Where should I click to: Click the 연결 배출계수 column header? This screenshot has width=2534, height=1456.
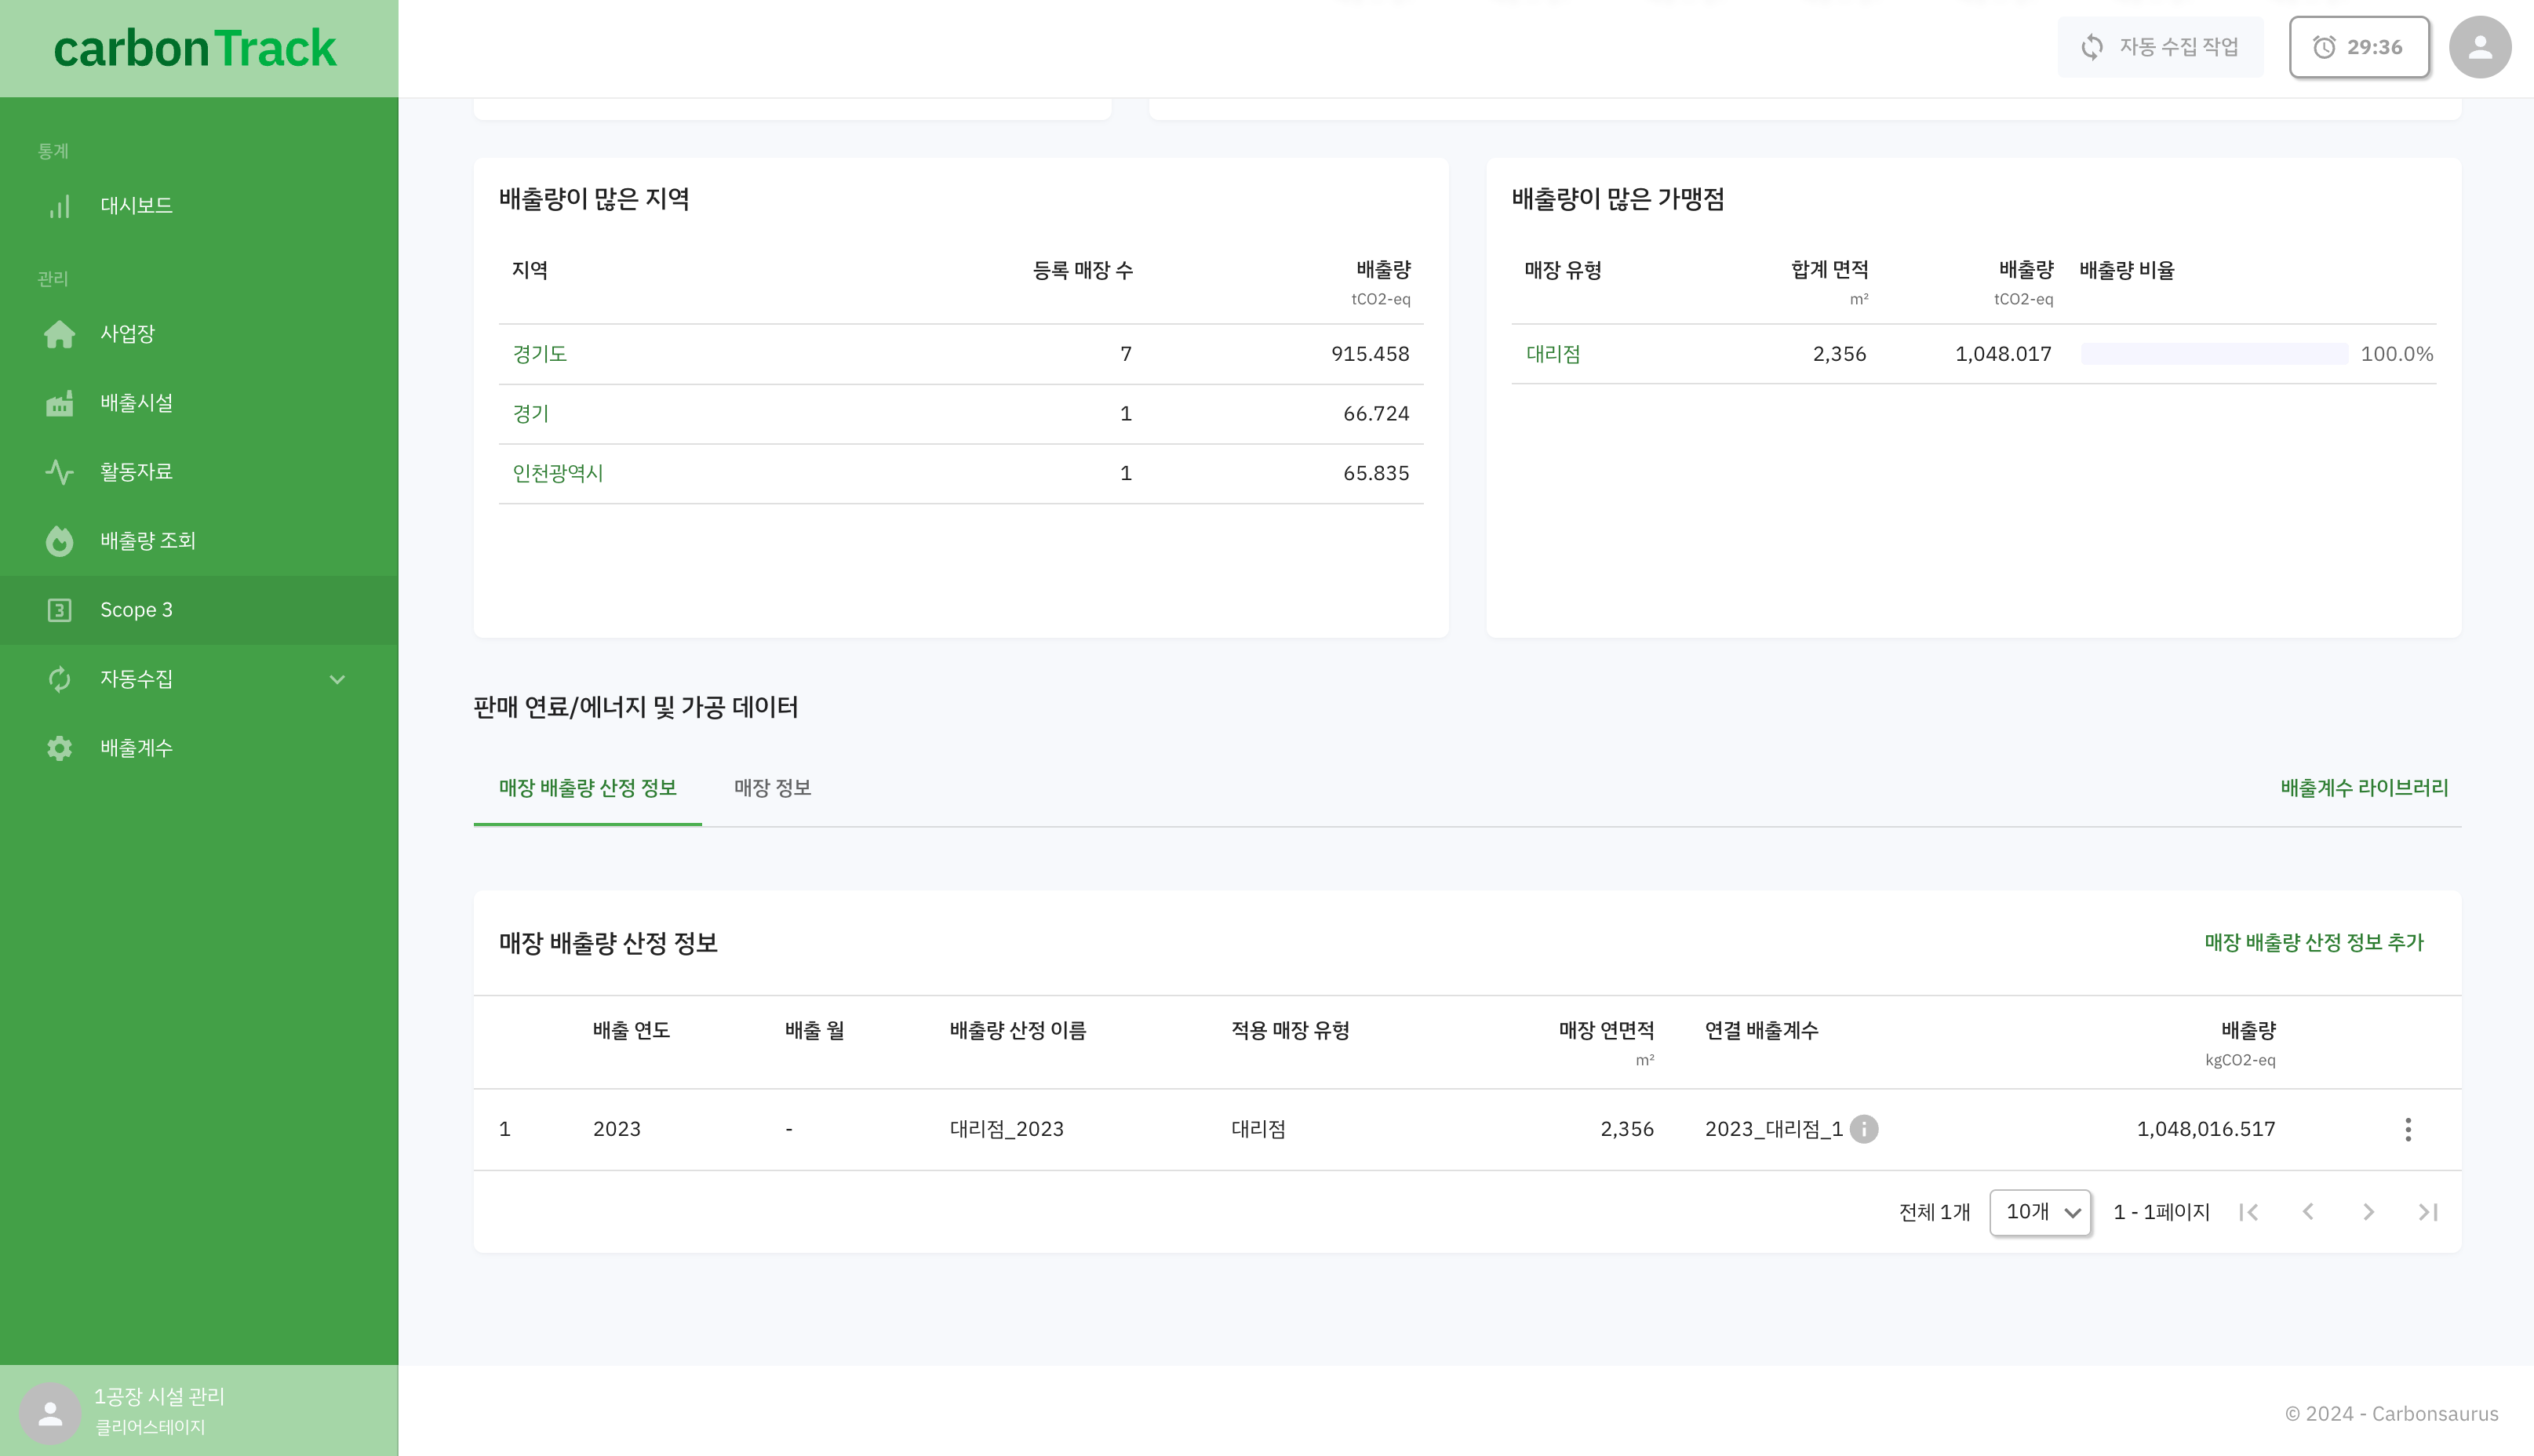coord(1761,1031)
